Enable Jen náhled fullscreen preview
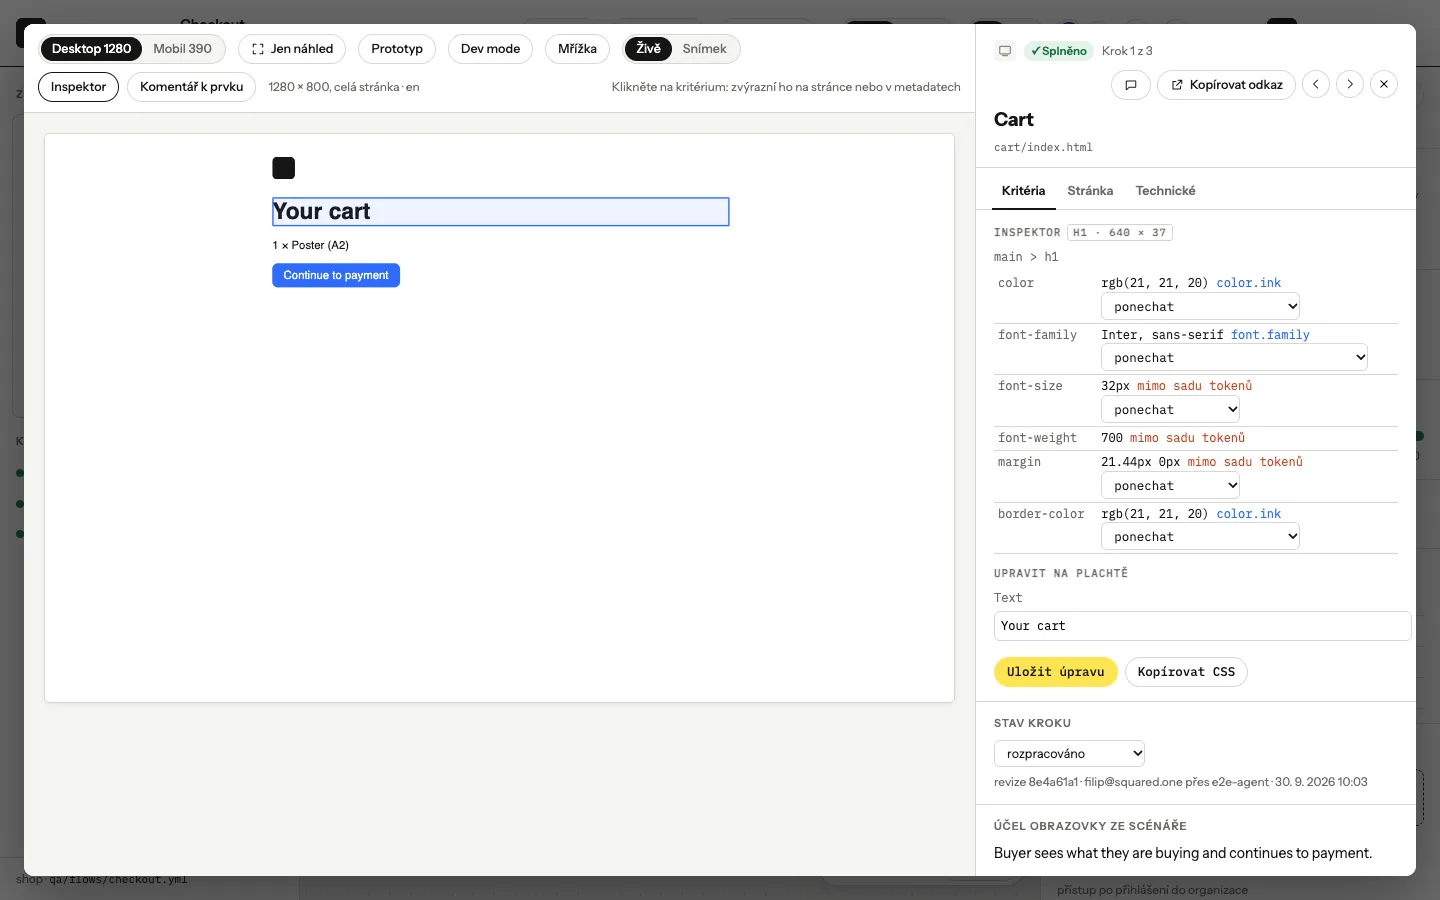The image size is (1440, 900). (x=292, y=49)
